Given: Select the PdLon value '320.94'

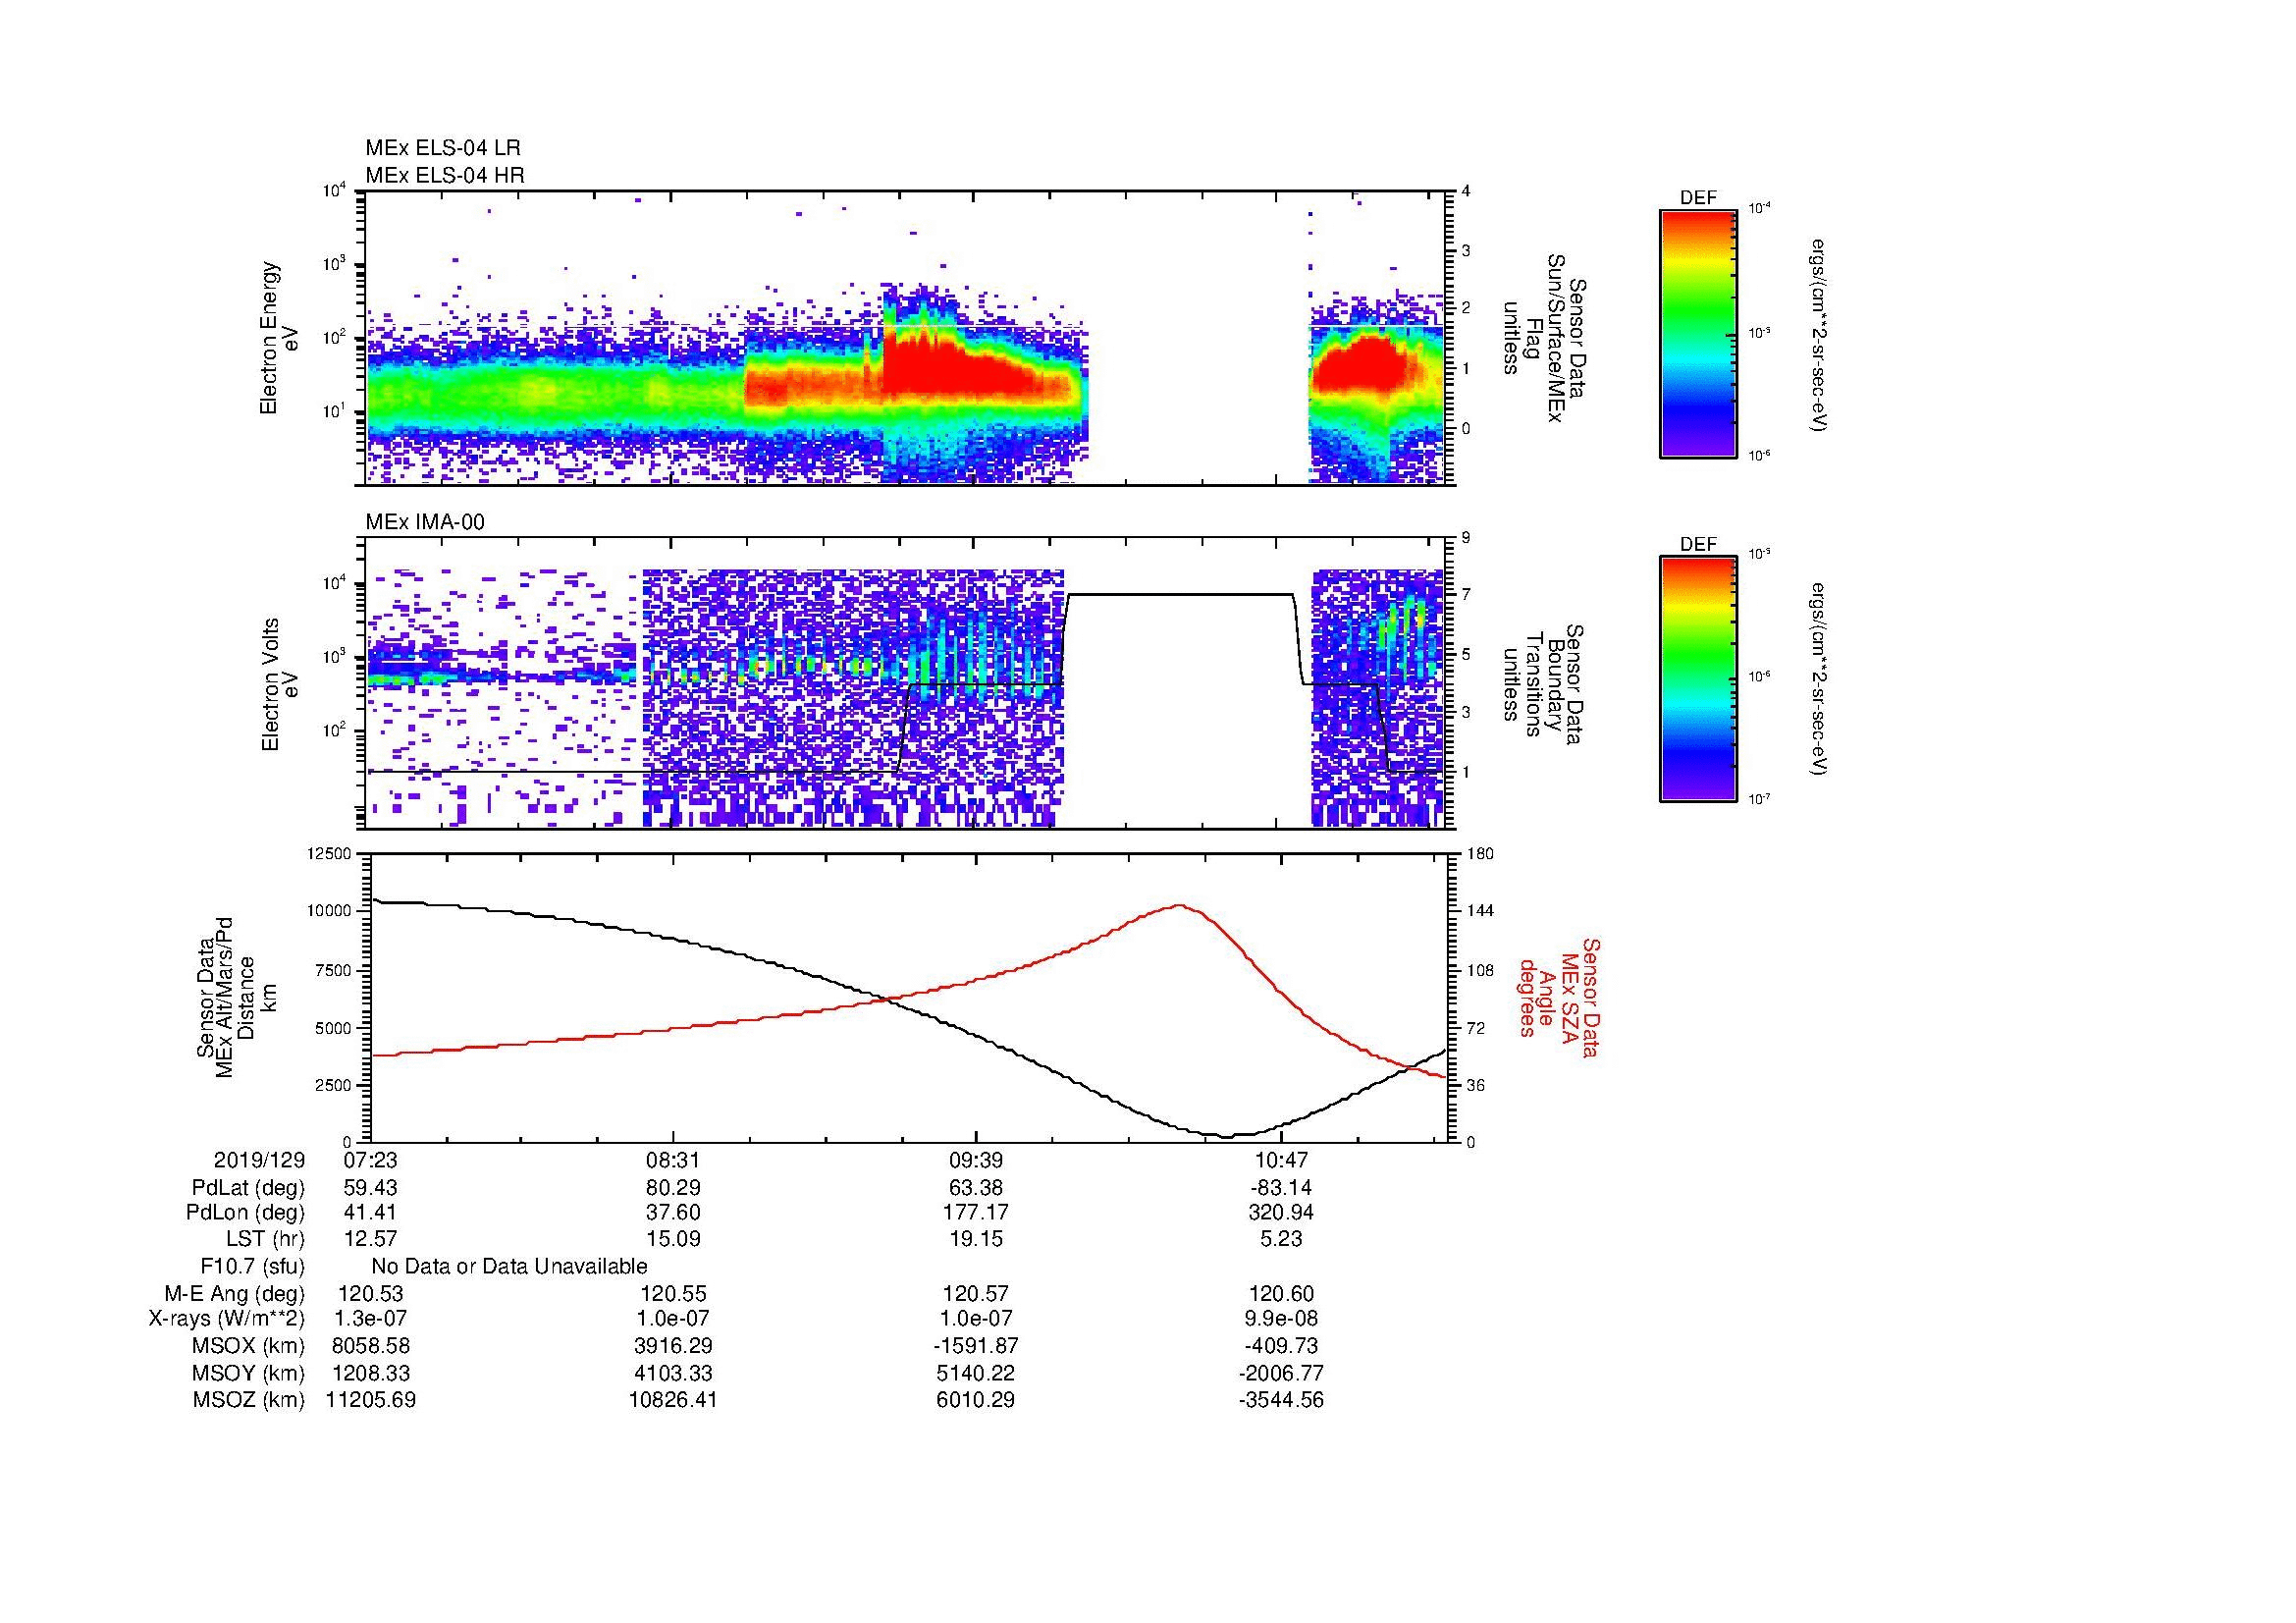Looking at the screenshot, I should 1281,1213.
